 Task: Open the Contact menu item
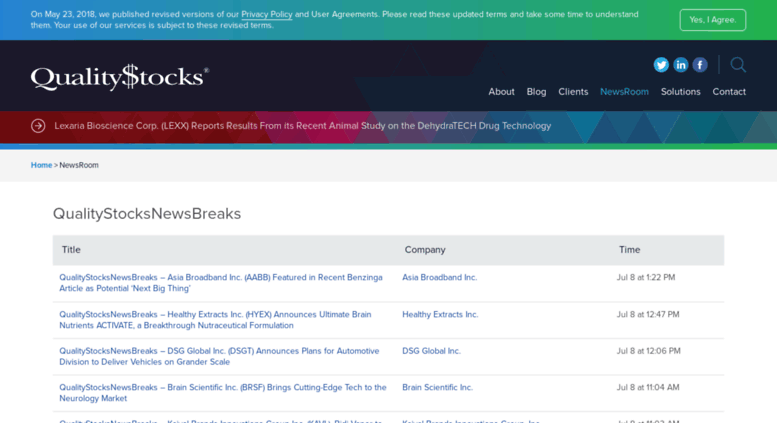[729, 92]
